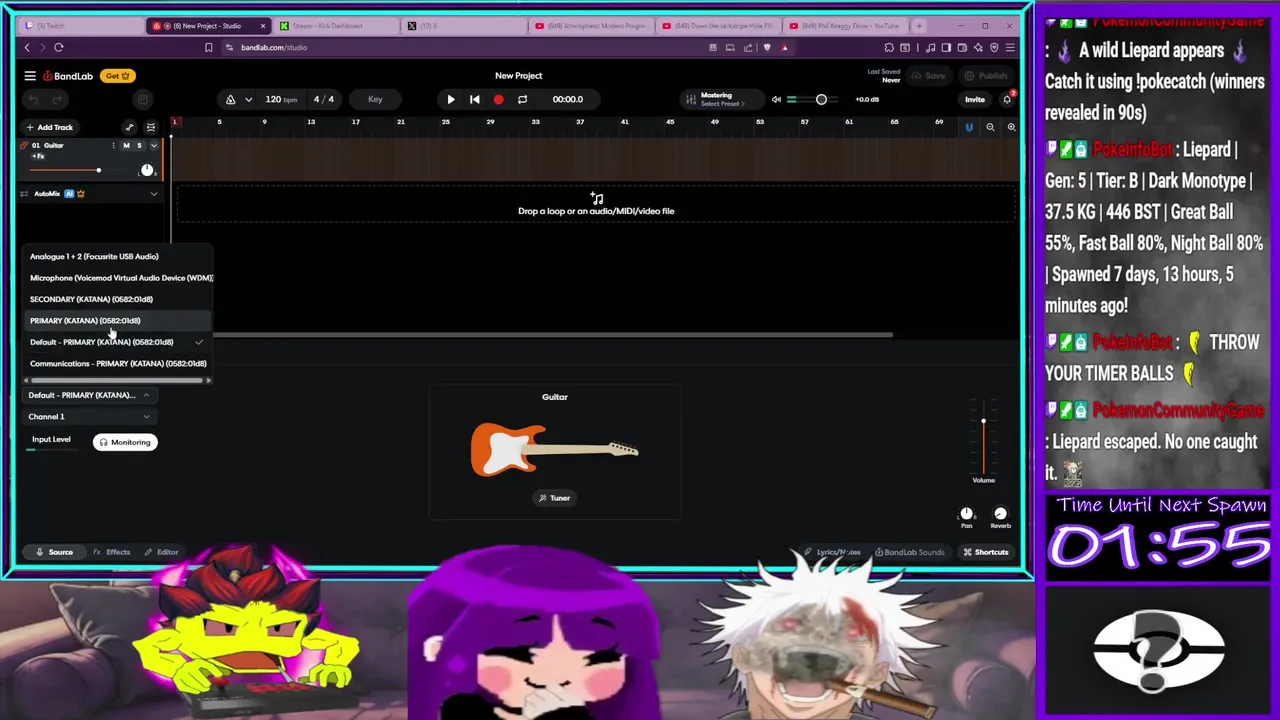
Task: Click the master volume speaker icon
Action: point(776,99)
